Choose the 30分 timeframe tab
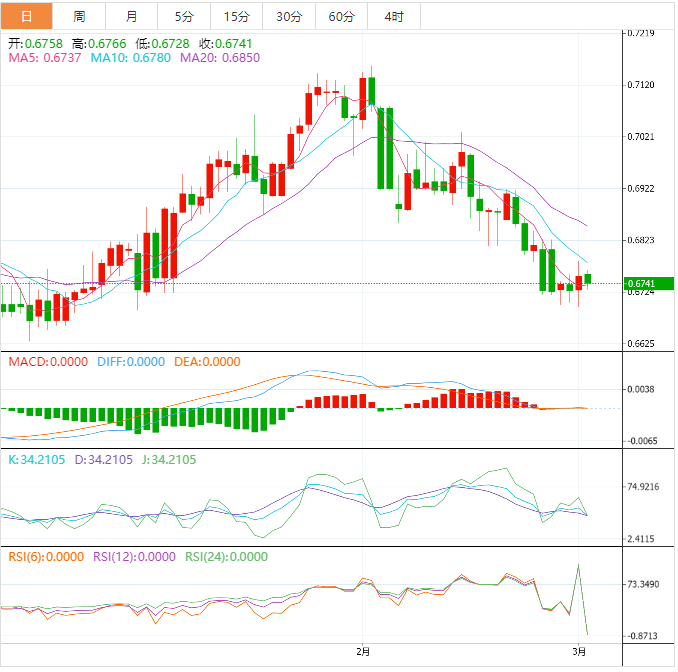 tap(289, 16)
